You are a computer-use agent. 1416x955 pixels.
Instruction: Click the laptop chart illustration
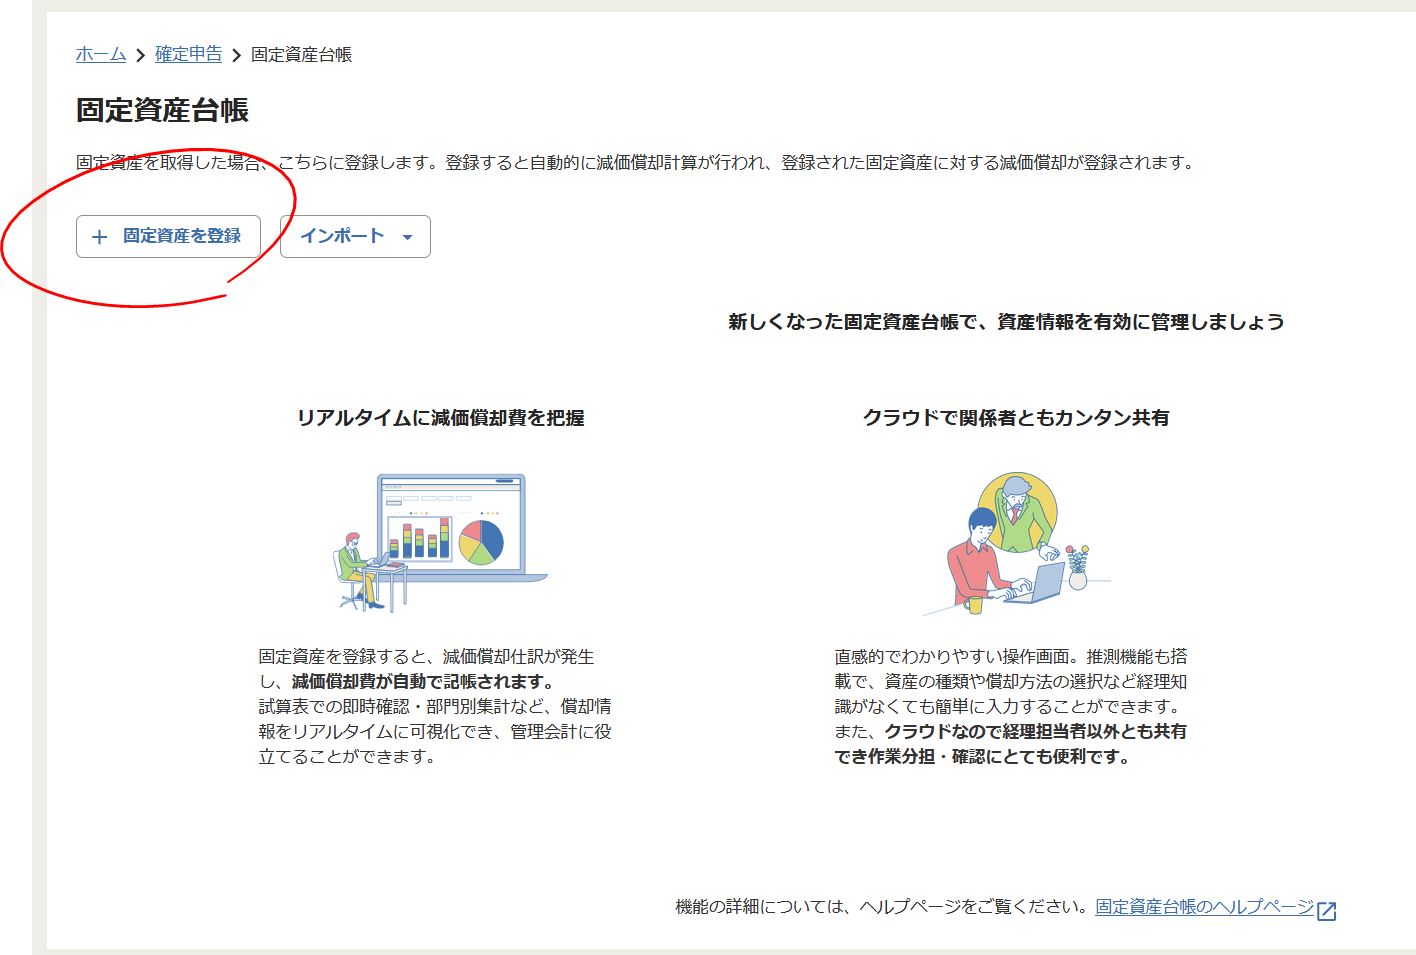[x=440, y=543]
